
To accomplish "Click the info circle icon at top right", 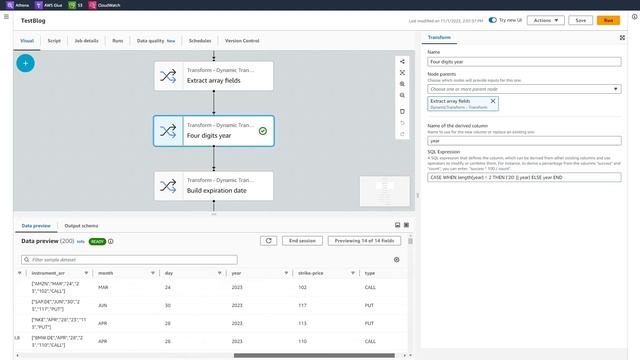I will tap(634, 17).
